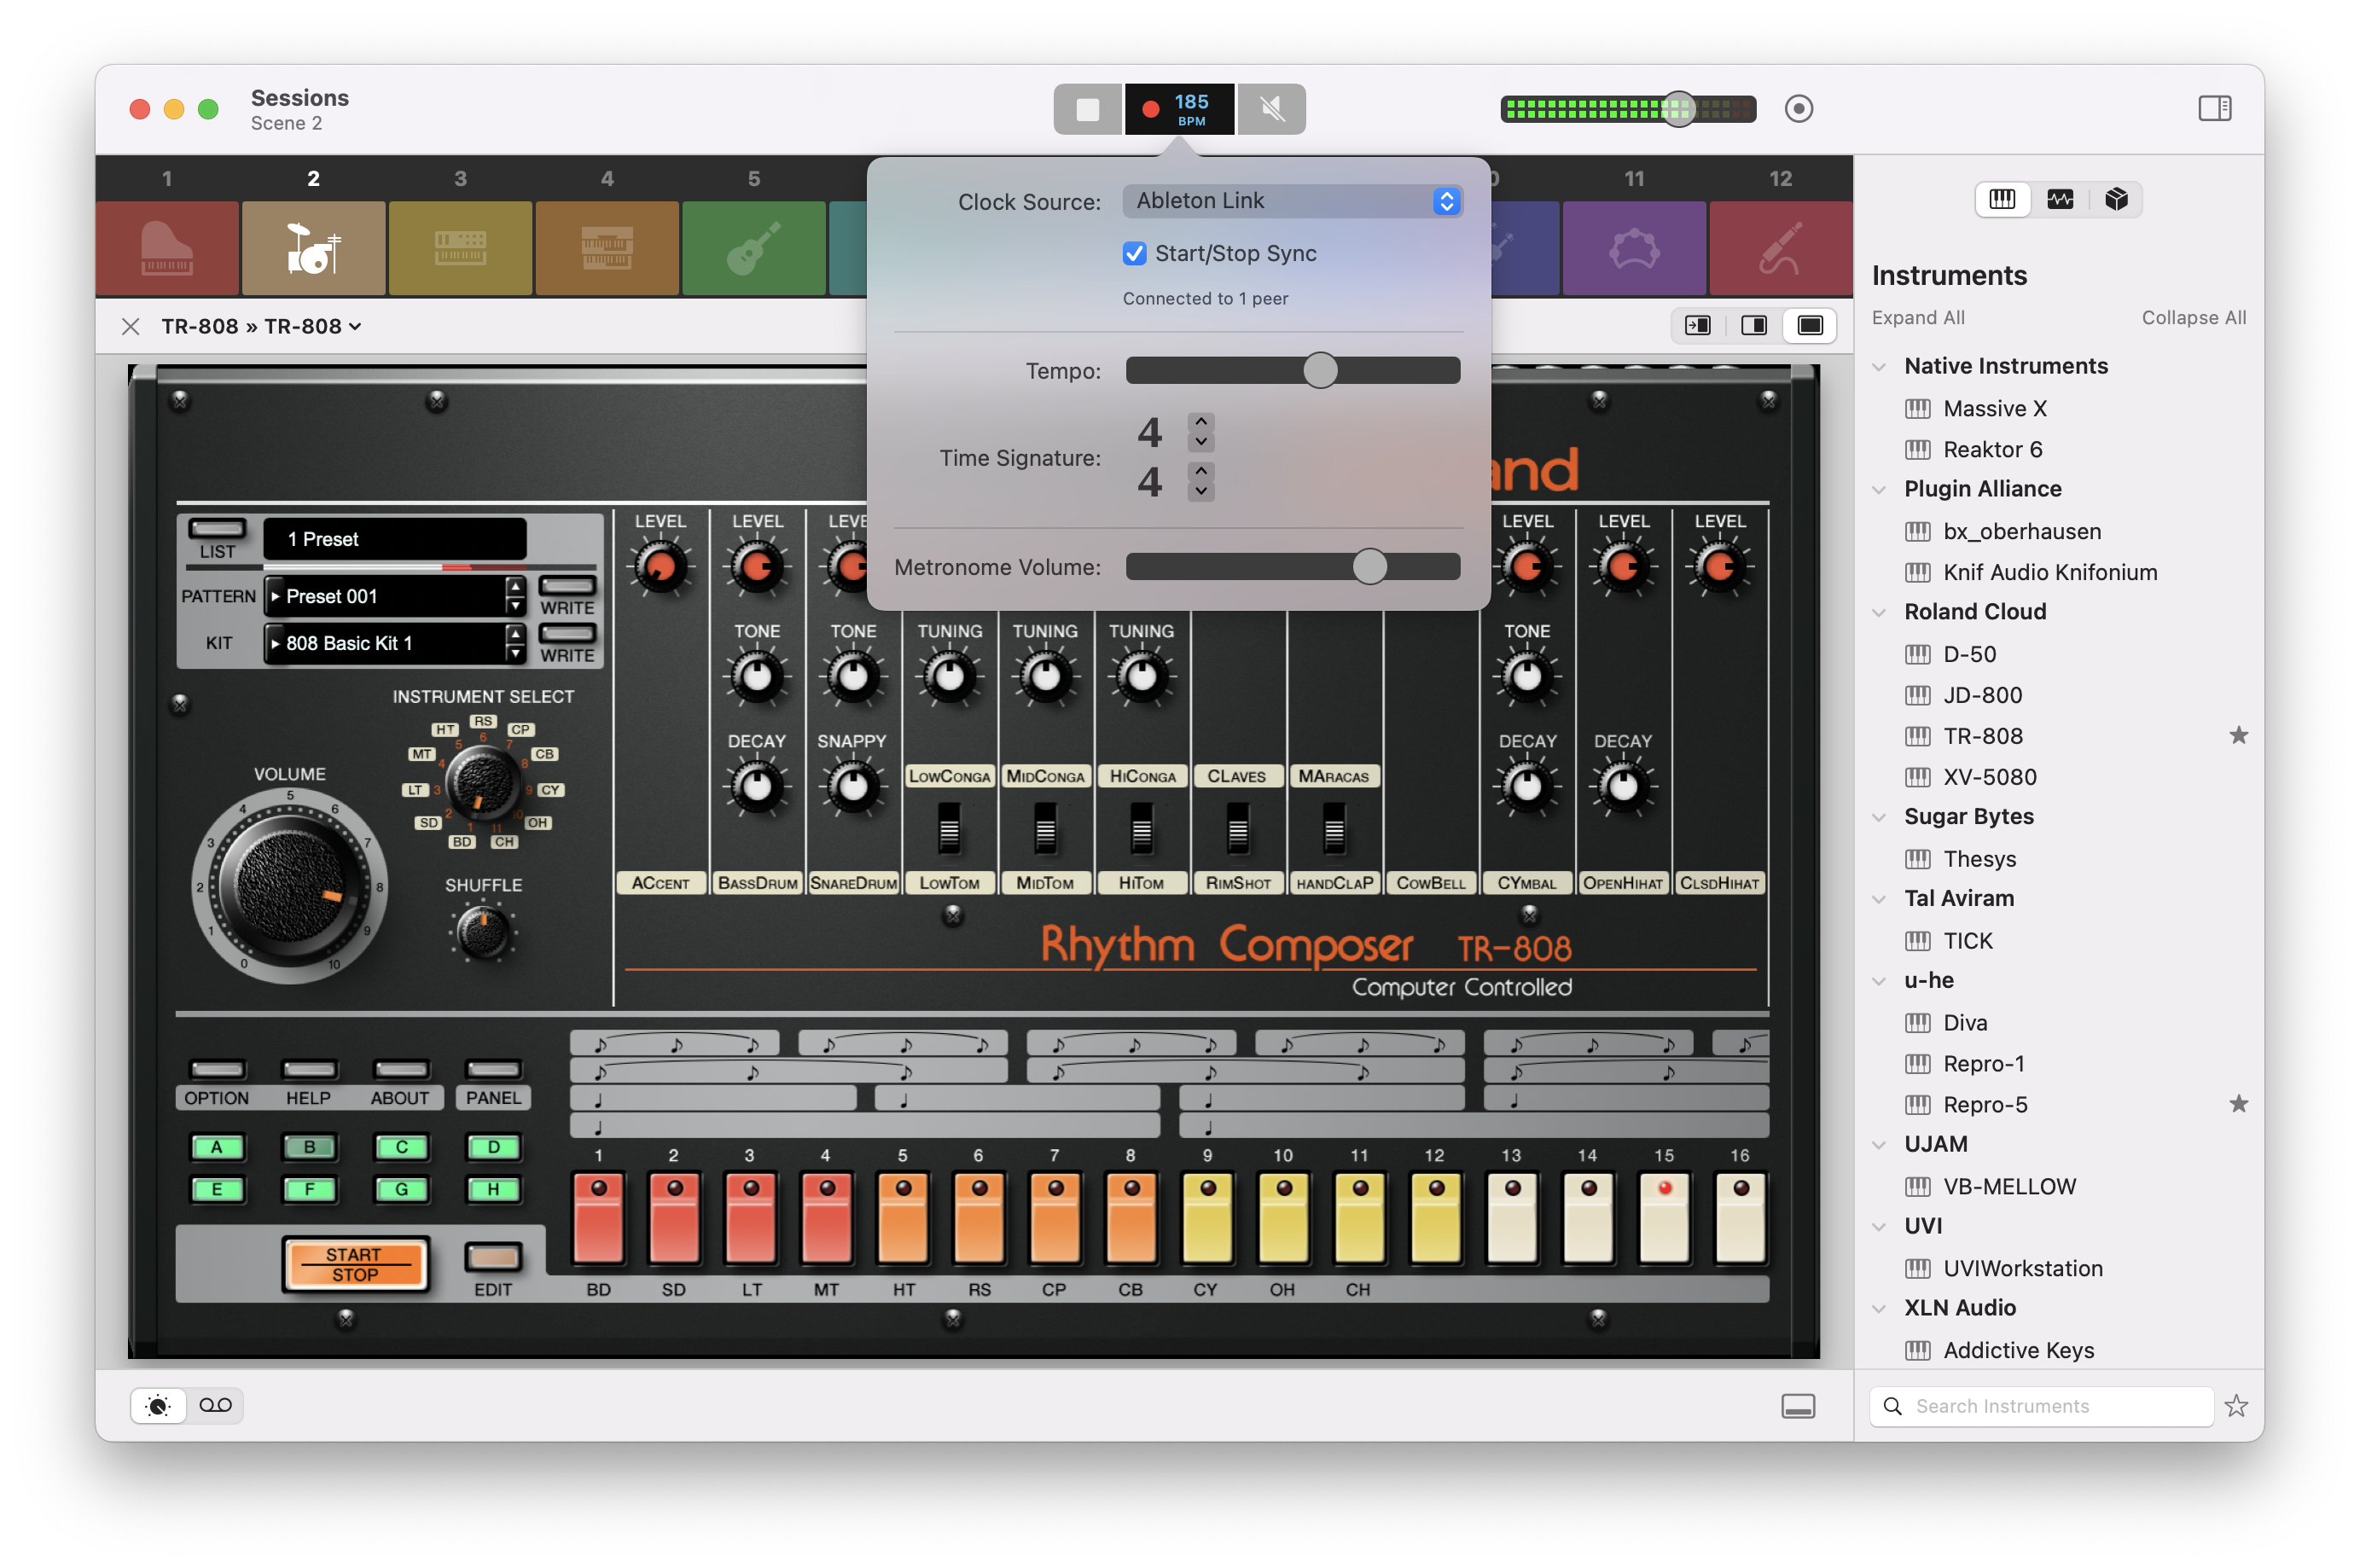Viewport: 2360px width, 1568px height.
Task: Toggle step 15 sequencer button
Action: (x=1664, y=1217)
